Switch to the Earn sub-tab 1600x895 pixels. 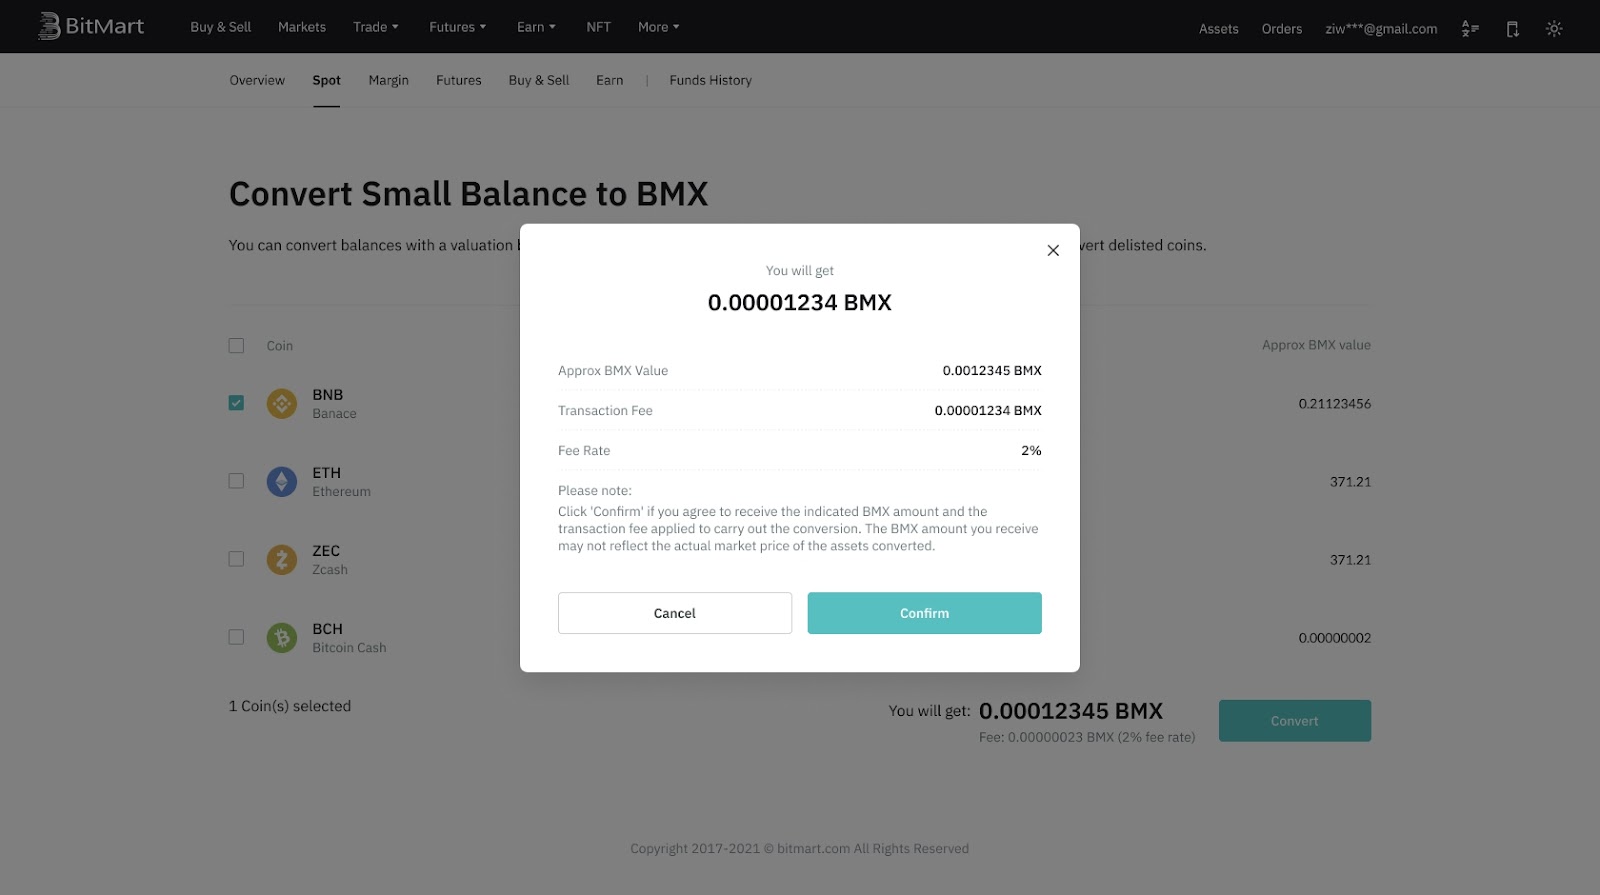(x=610, y=80)
